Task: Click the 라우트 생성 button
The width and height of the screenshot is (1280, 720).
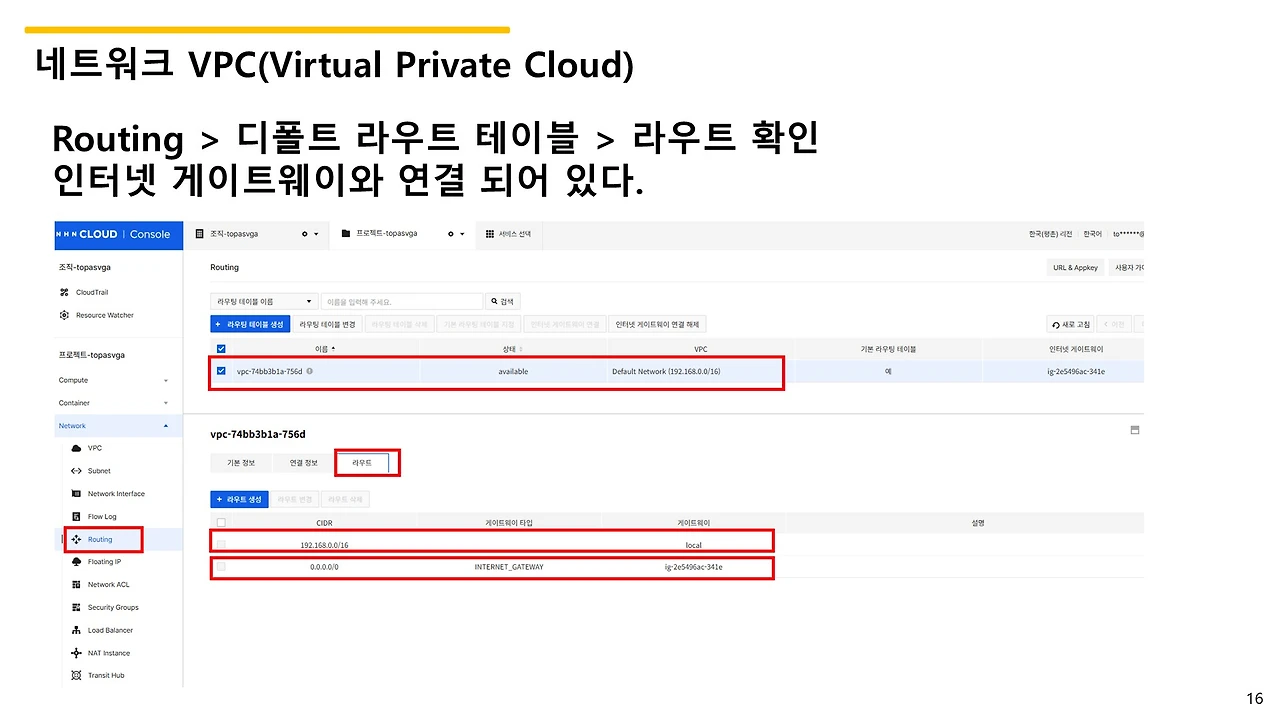Action: click(x=240, y=499)
